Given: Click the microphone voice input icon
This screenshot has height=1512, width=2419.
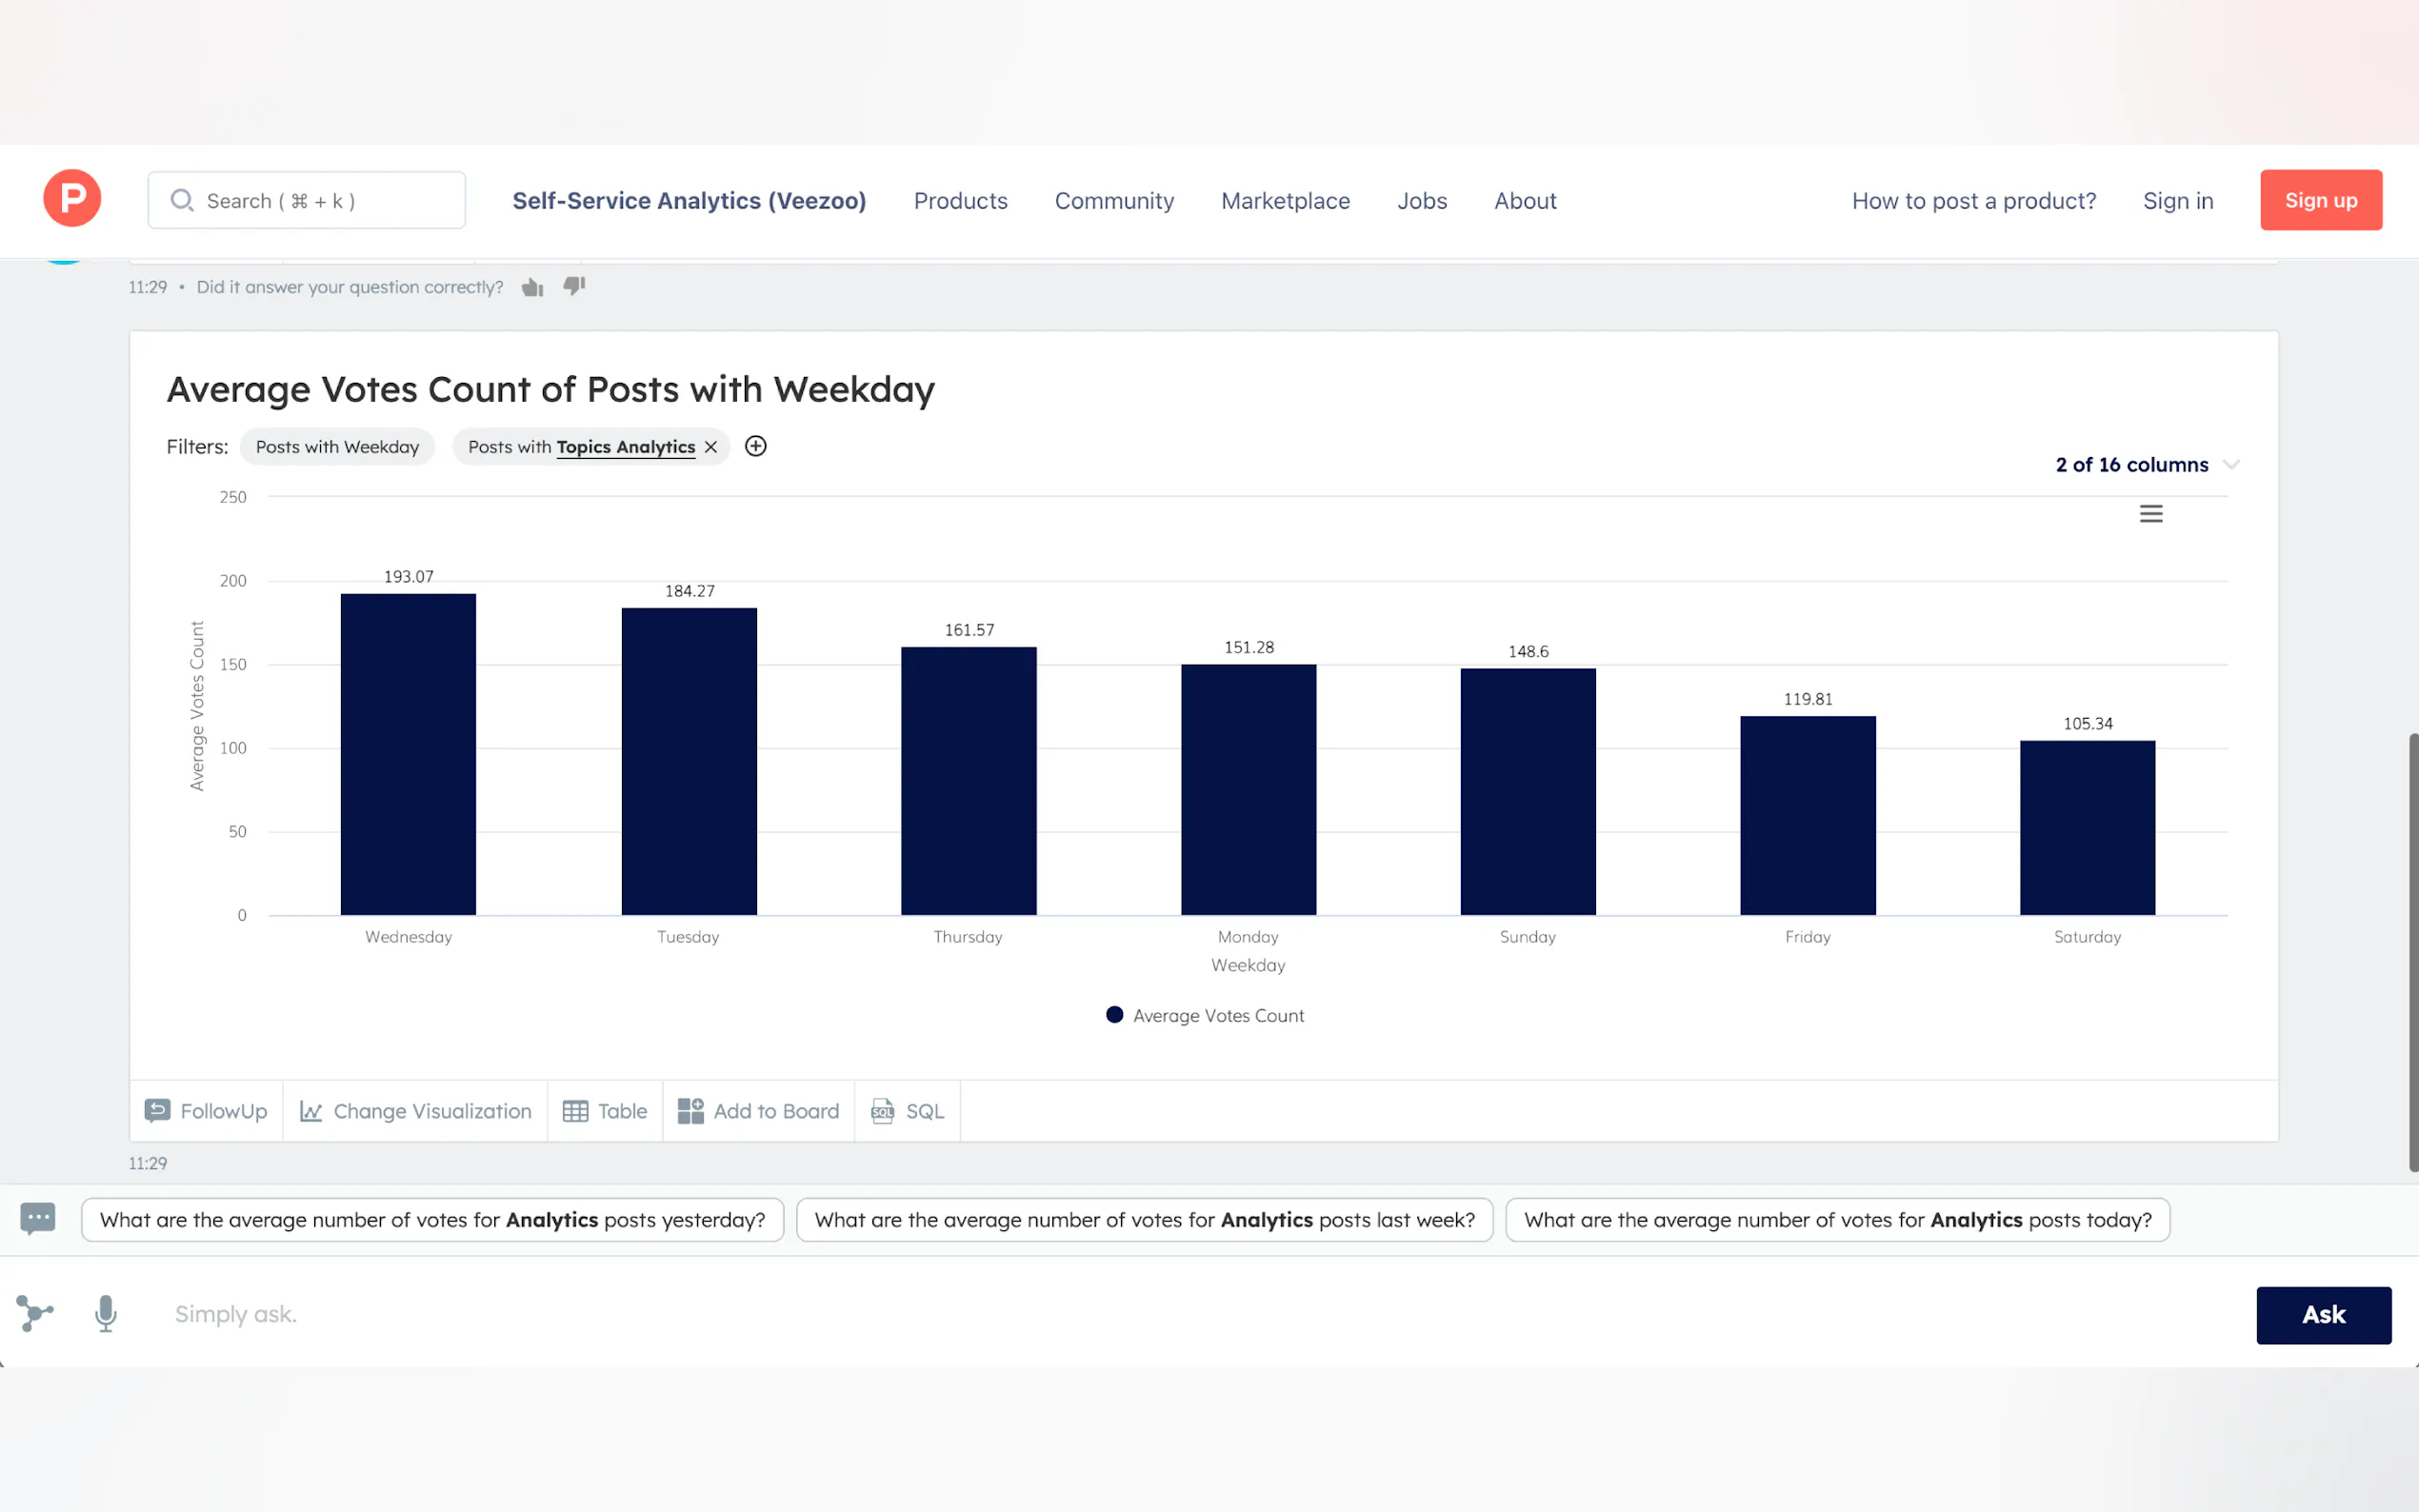Looking at the screenshot, I should click(x=106, y=1314).
